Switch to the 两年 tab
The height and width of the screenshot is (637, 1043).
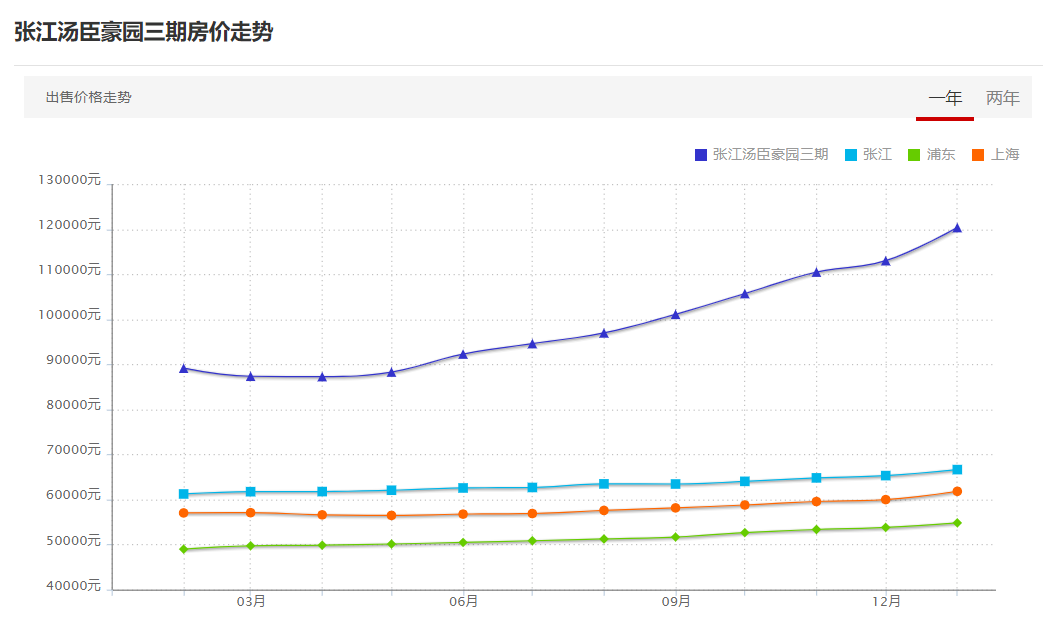(x=1002, y=98)
